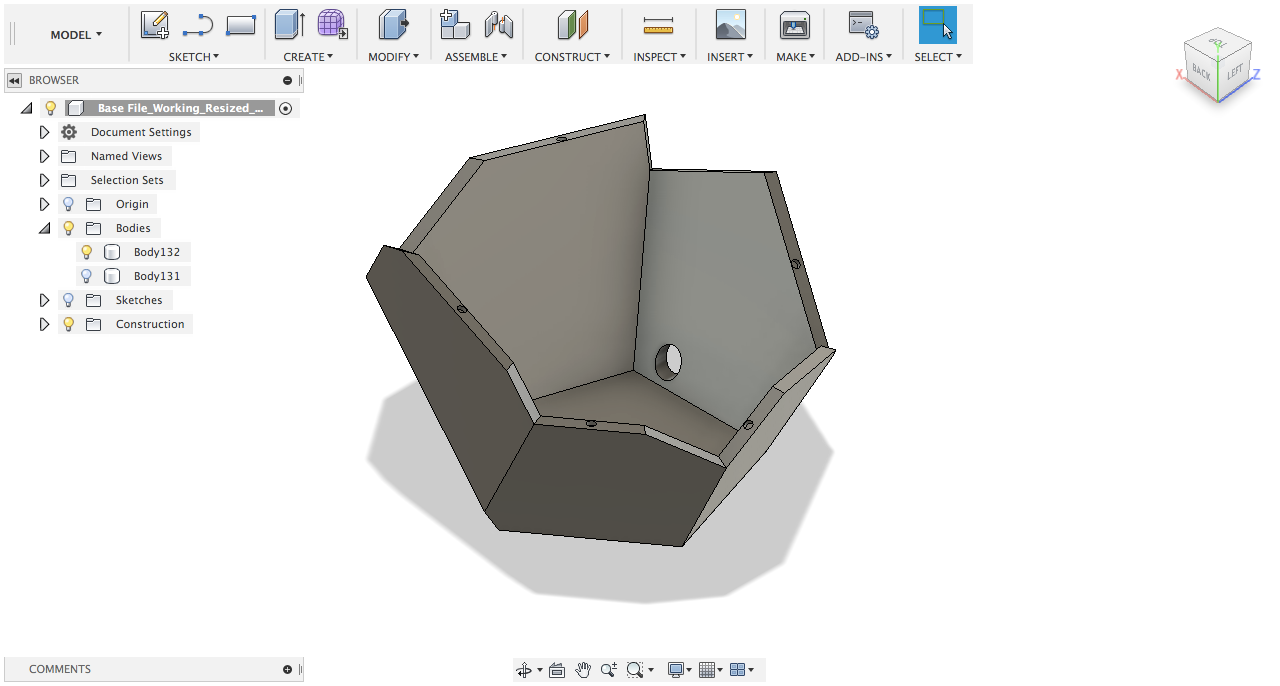Click the Create Form icon

pos(332,24)
